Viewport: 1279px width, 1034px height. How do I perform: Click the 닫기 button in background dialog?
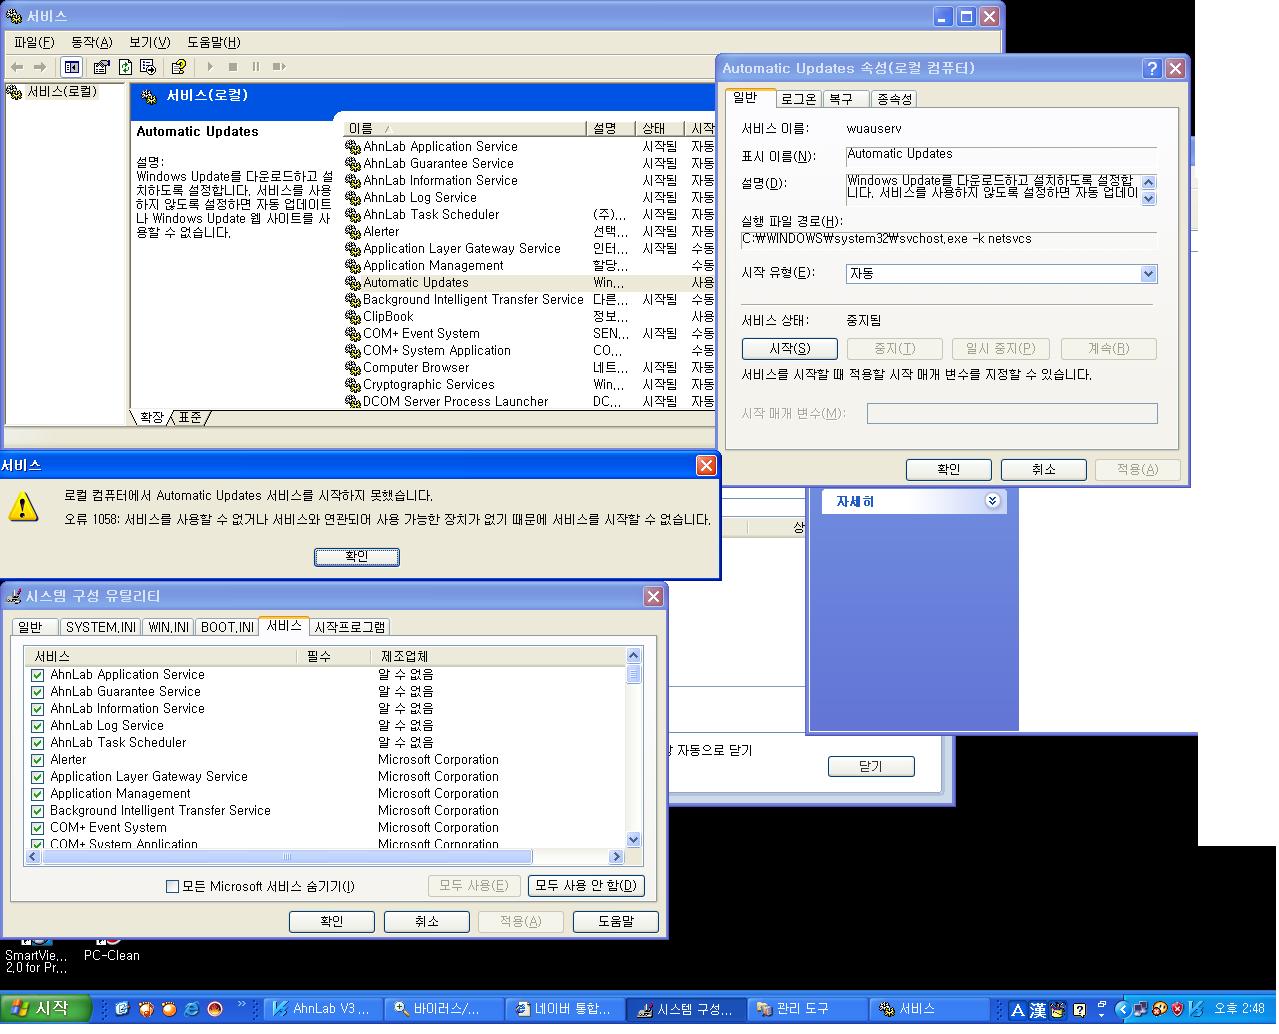pyautogui.click(x=871, y=766)
